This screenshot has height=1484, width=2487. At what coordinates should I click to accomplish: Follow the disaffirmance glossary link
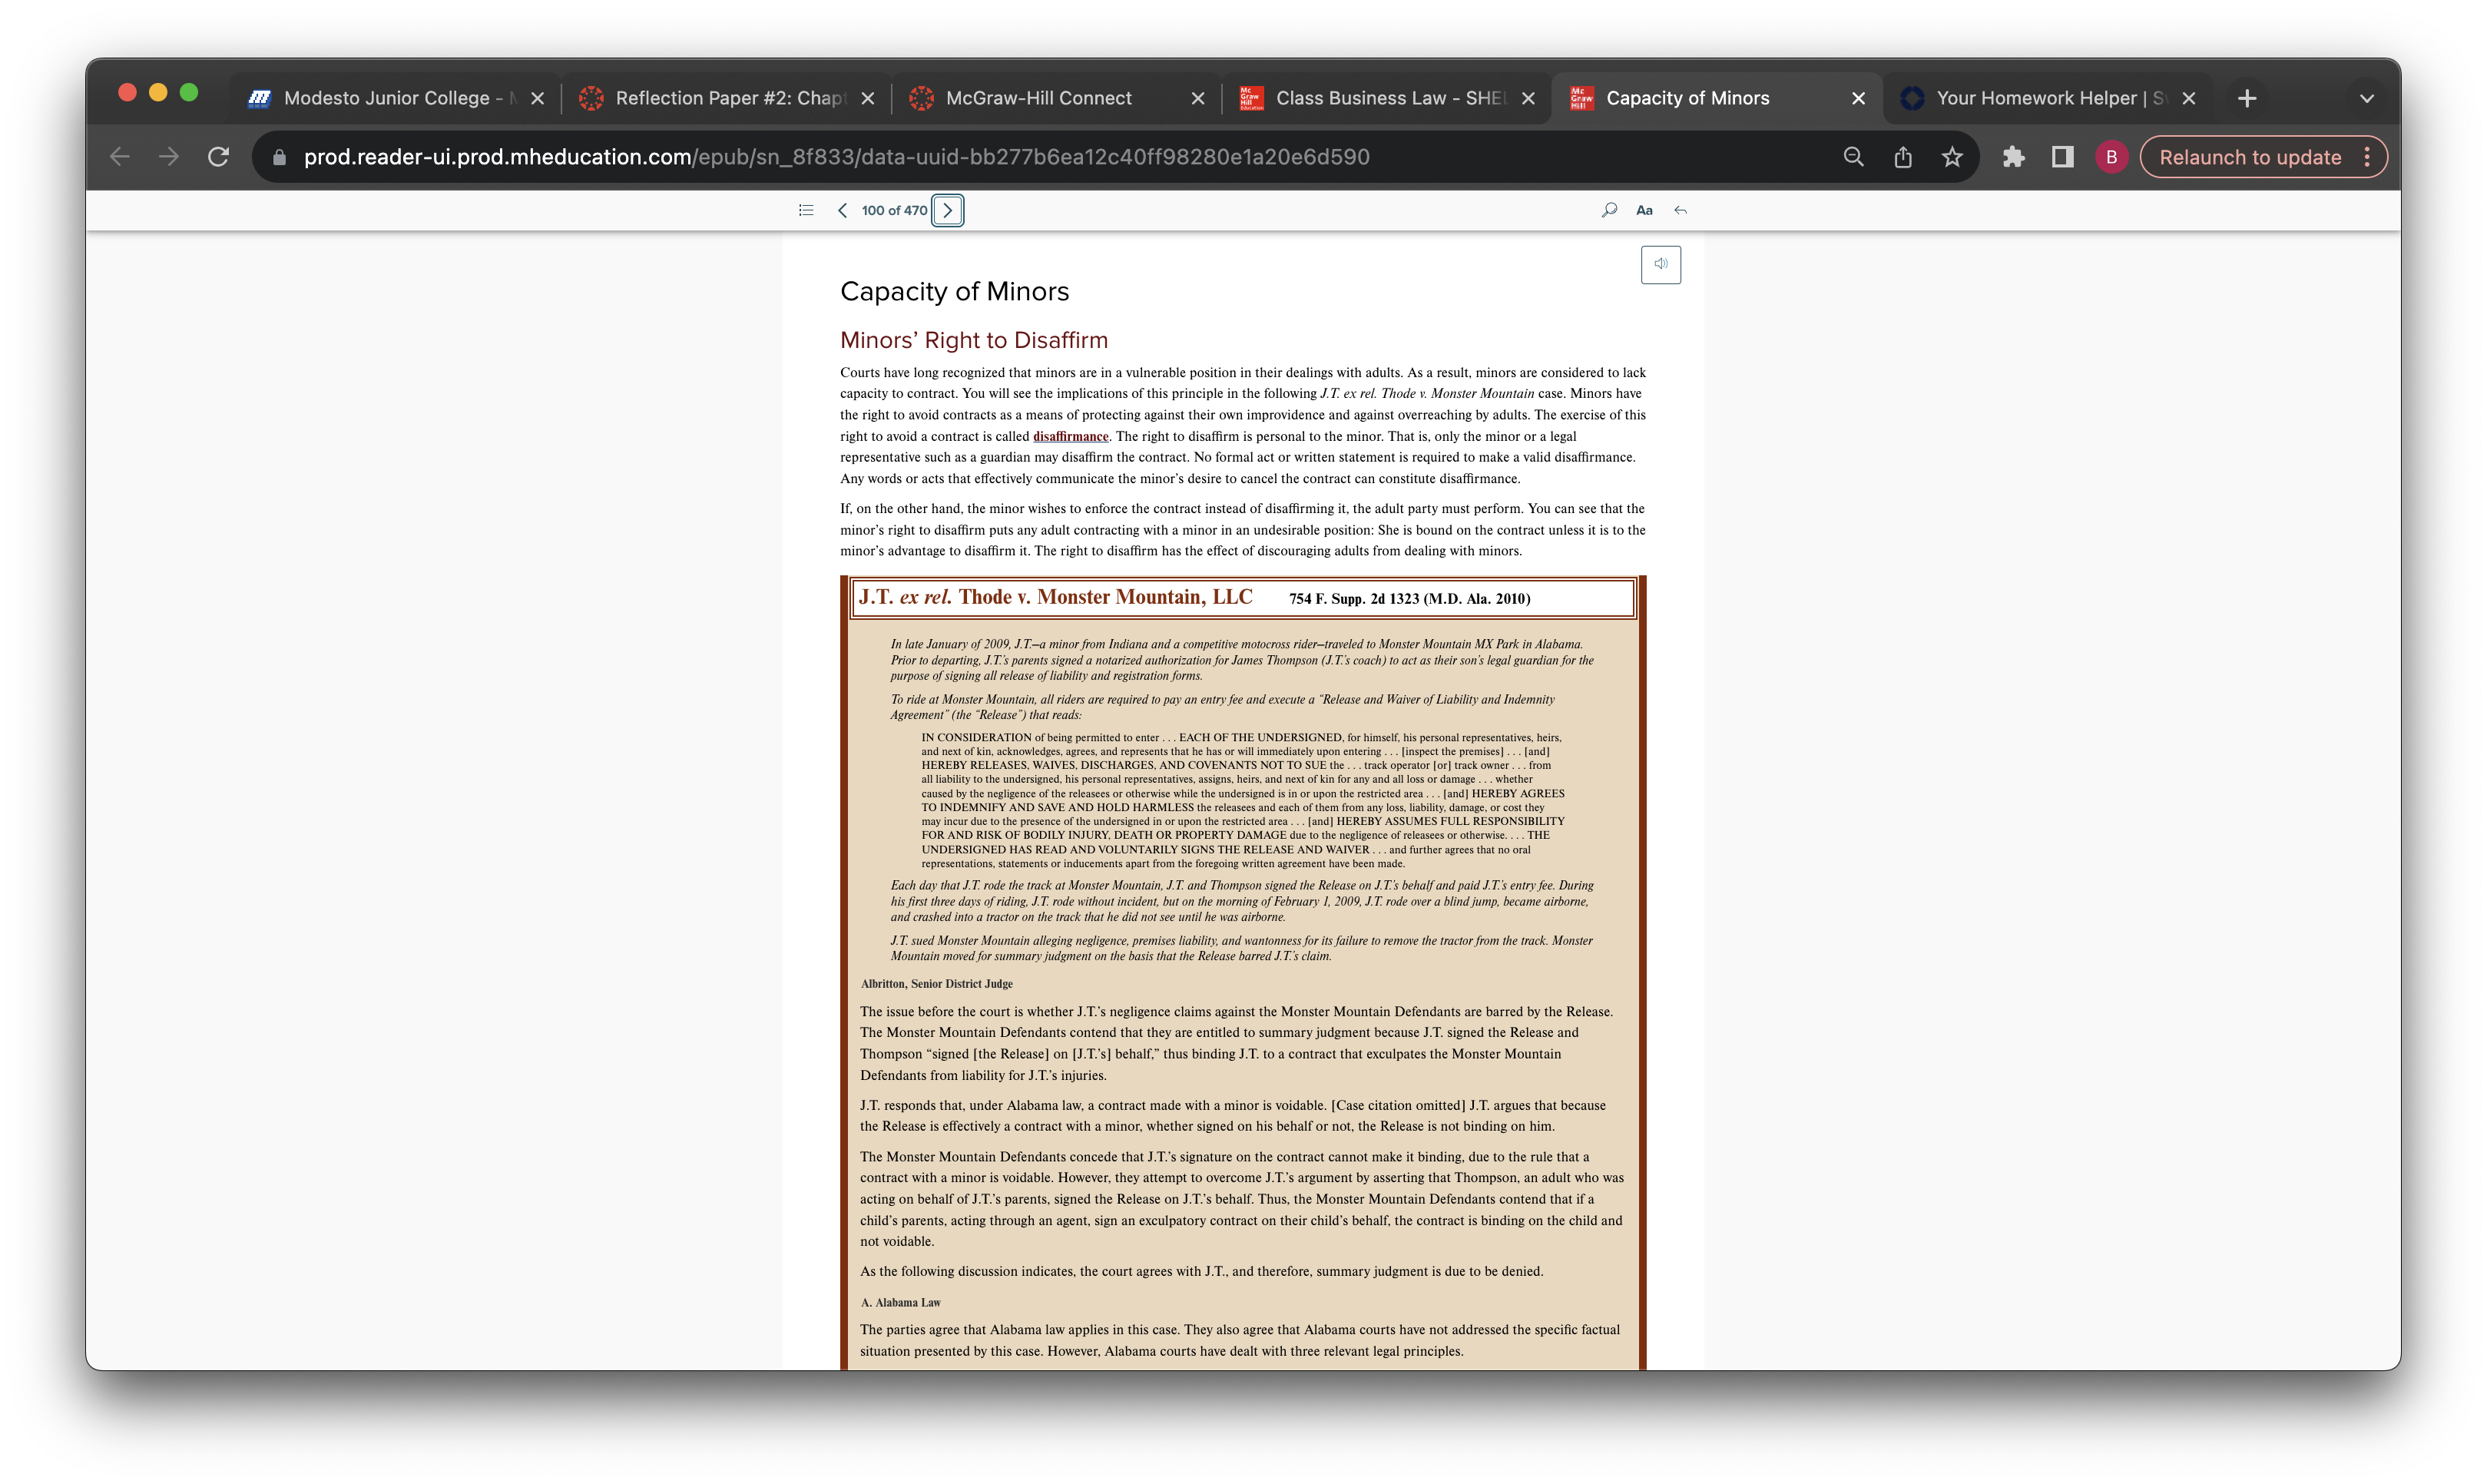tap(1070, 436)
